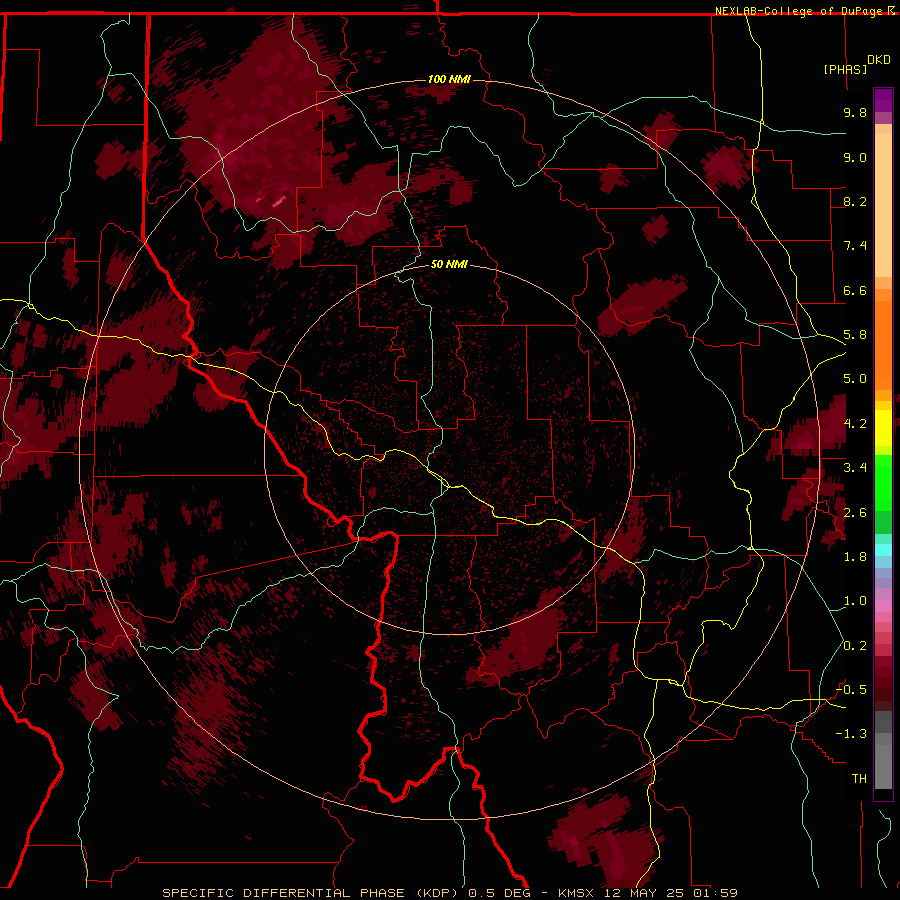Click the -0.5 scale value
Screen dimensions: 900x900
851,689
